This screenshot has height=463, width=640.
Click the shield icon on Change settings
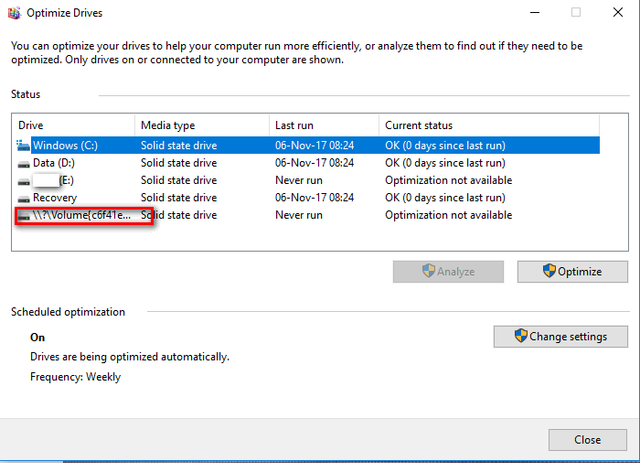click(x=521, y=336)
